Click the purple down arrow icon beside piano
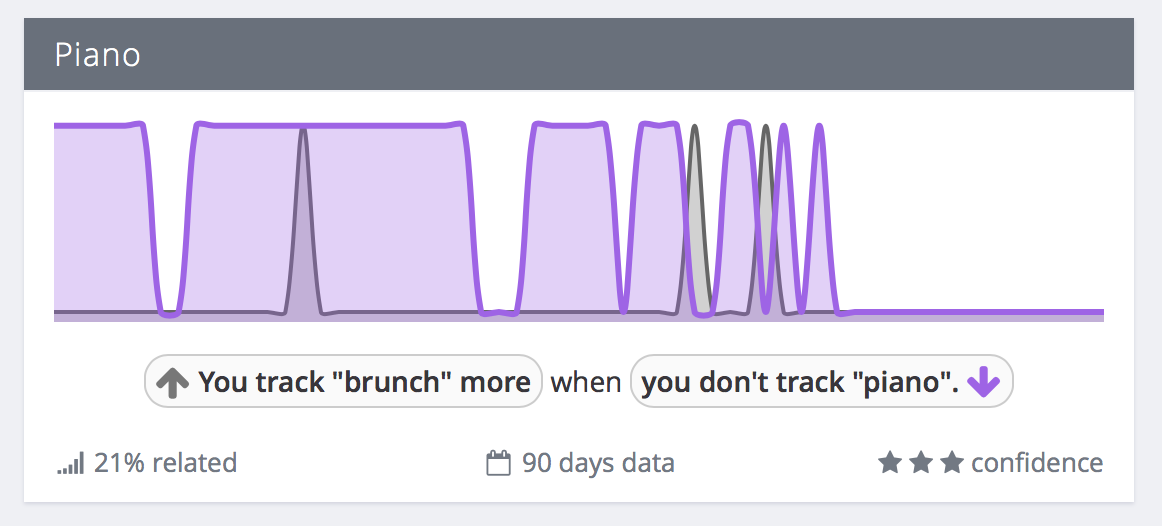 (x=984, y=383)
